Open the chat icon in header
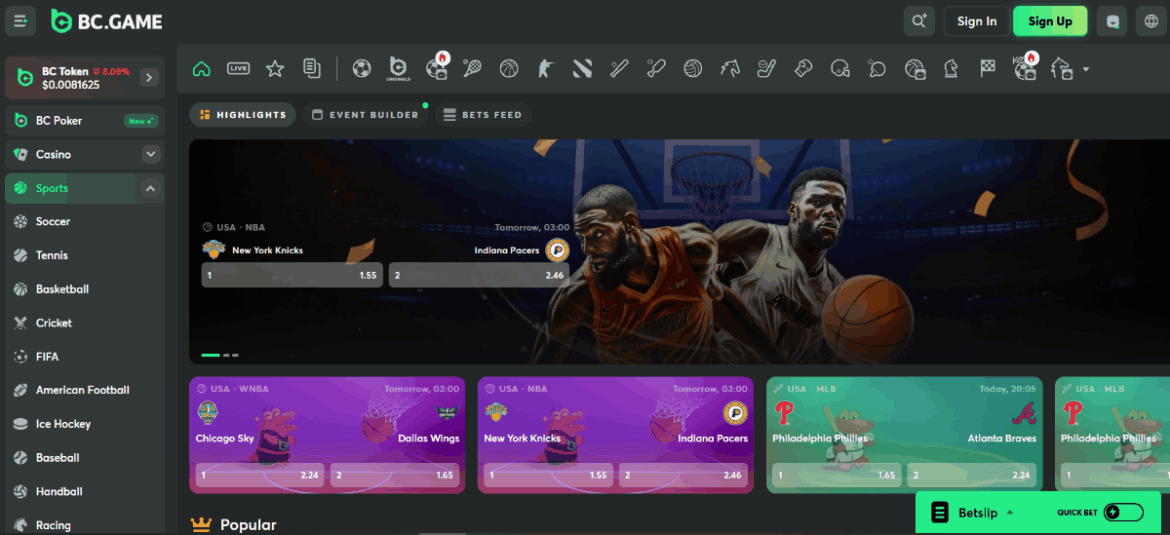1170x535 pixels. coord(1113,21)
